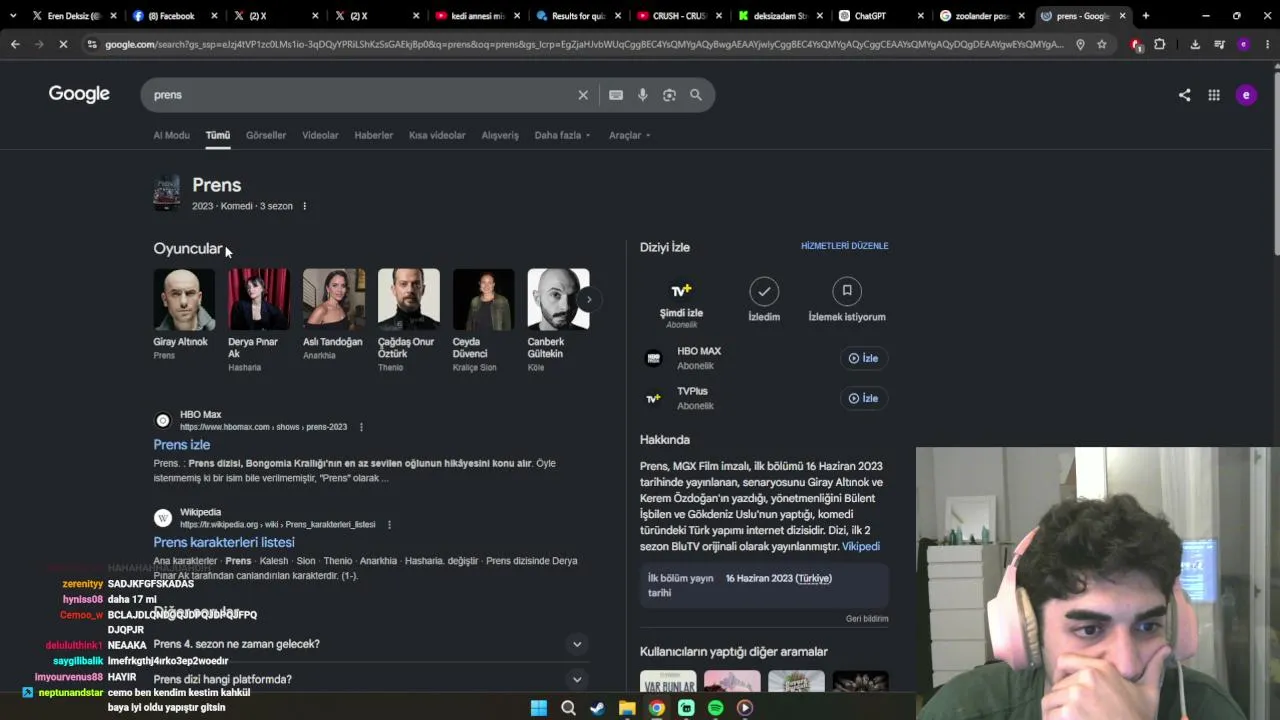Open Streamlabs from the taskbar
Image resolution: width=1280 pixels, height=720 pixels.
click(686, 708)
